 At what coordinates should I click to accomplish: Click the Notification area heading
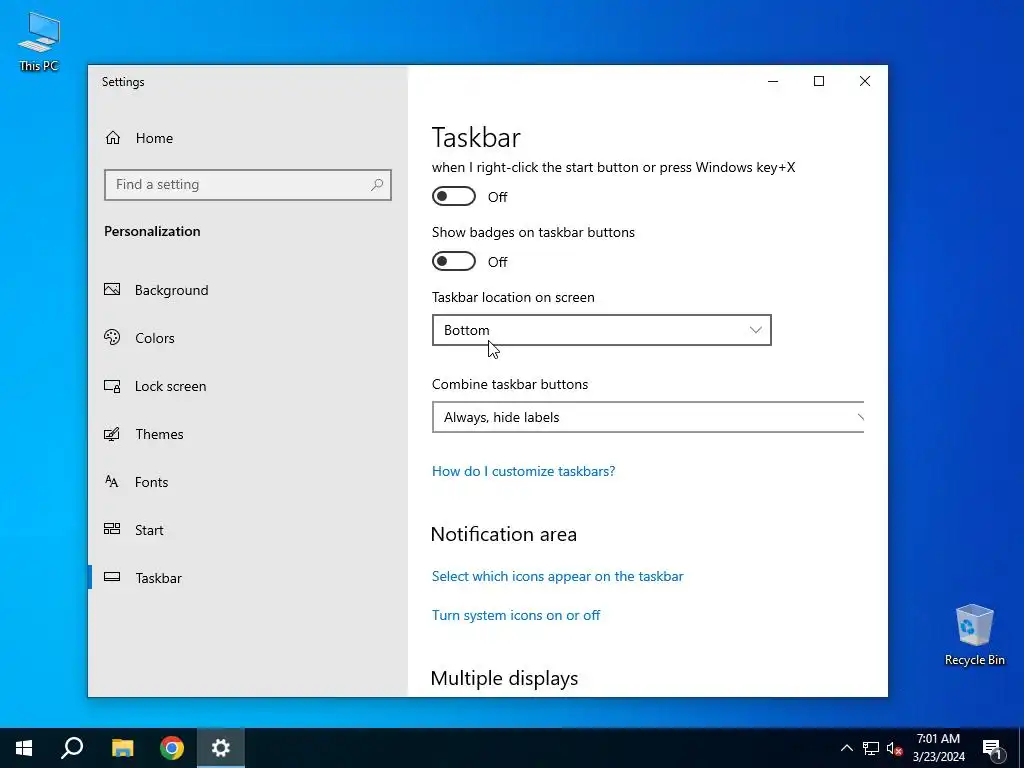click(504, 534)
